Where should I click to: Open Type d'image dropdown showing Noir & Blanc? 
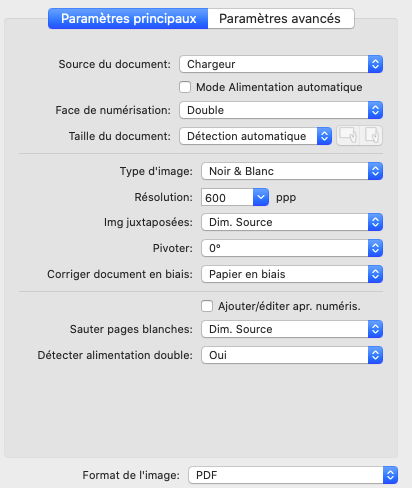tap(292, 171)
